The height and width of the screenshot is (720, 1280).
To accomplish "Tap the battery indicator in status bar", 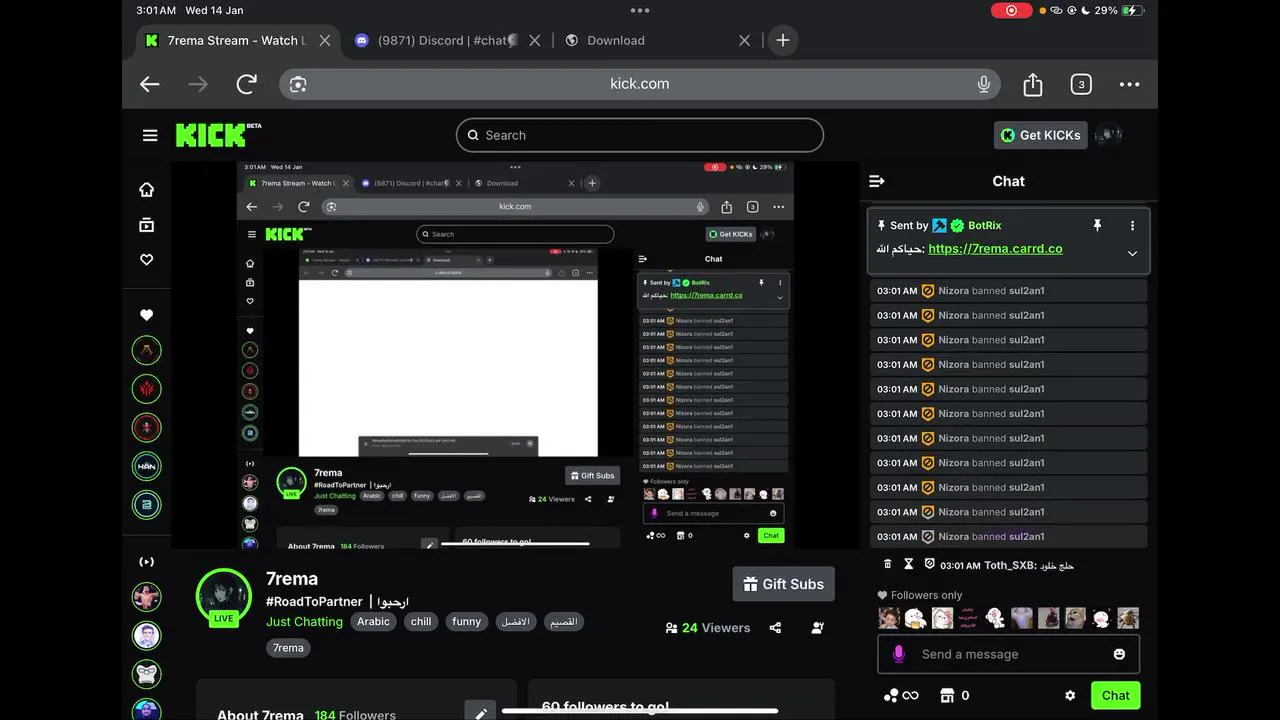I will (x=1131, y=10).
